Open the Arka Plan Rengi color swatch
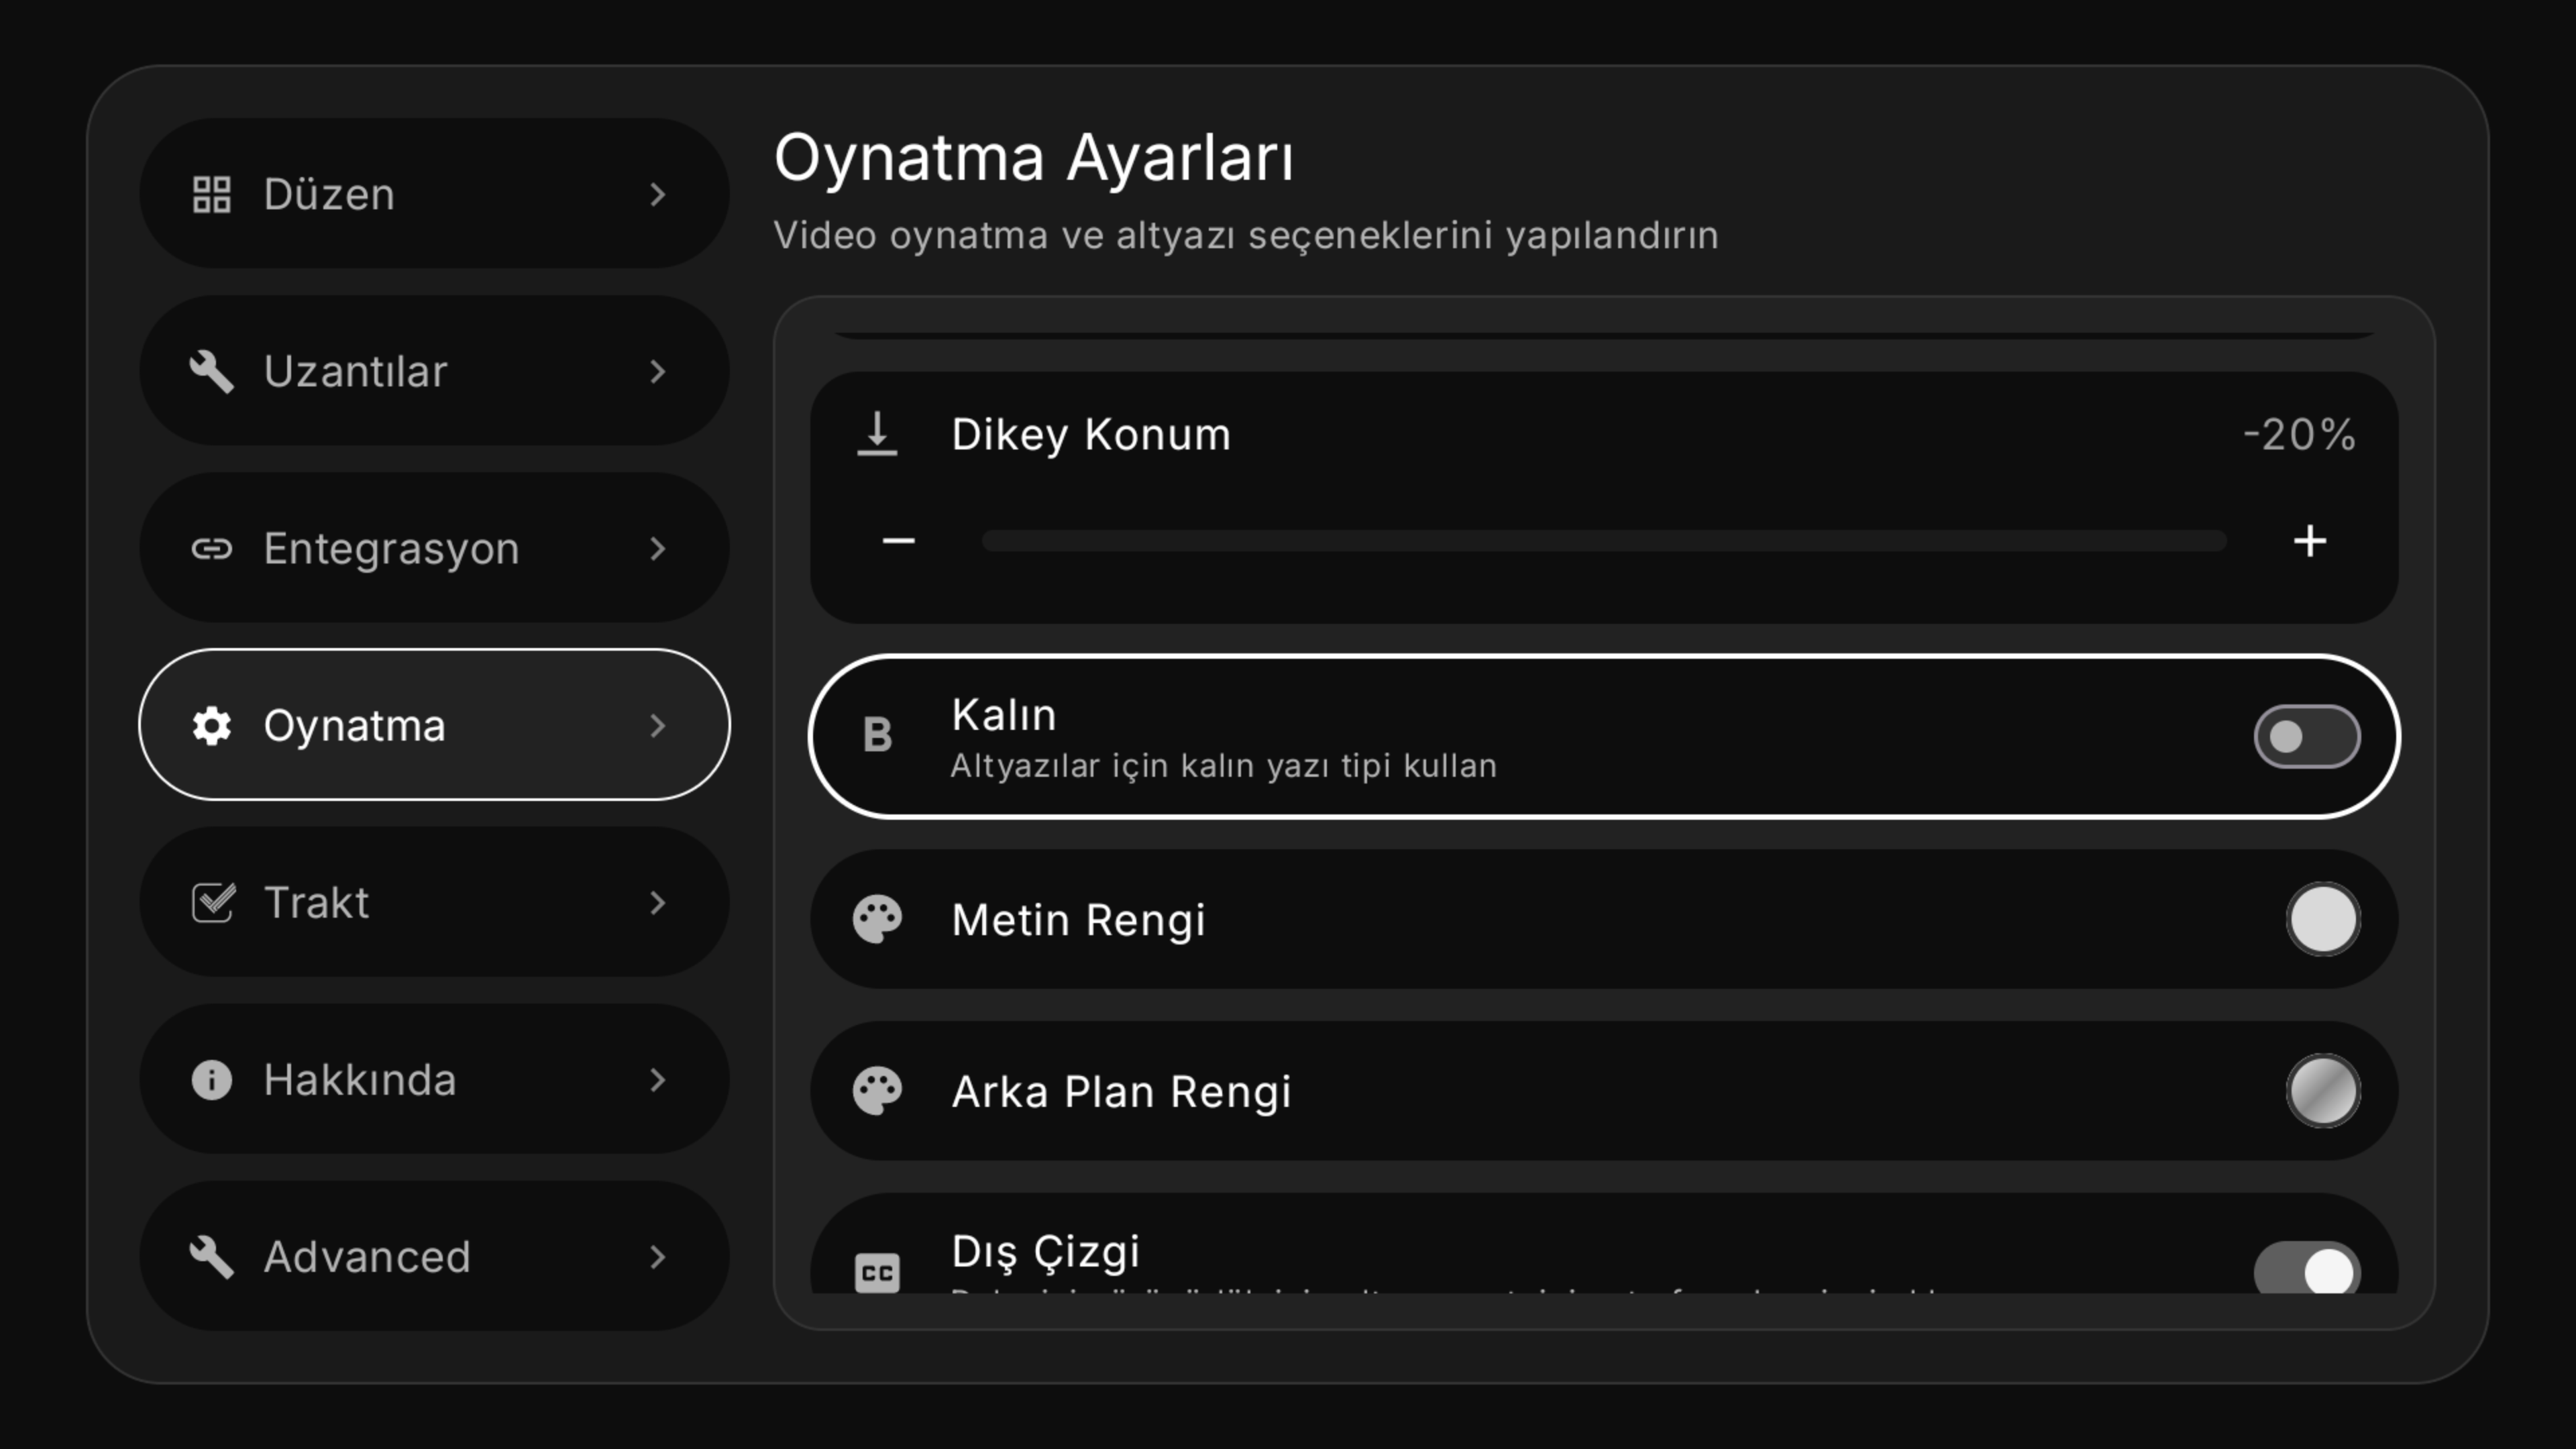 pos(2322,1091)
